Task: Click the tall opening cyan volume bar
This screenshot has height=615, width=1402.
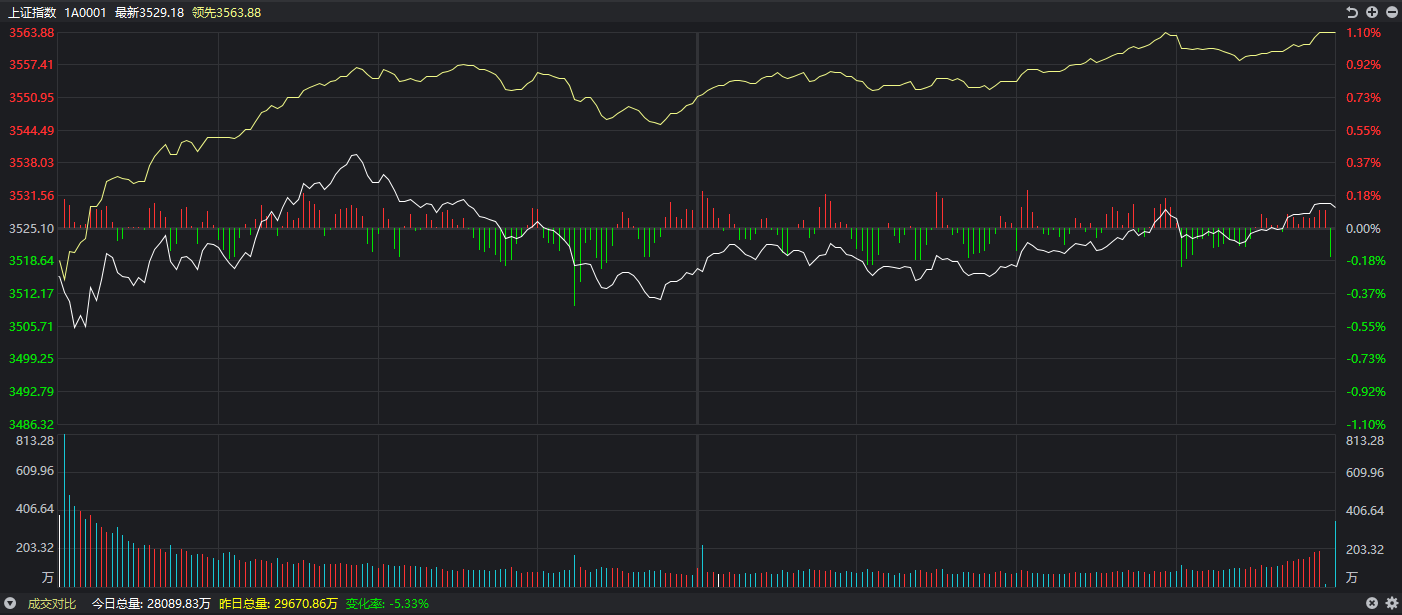Action: 64,510
